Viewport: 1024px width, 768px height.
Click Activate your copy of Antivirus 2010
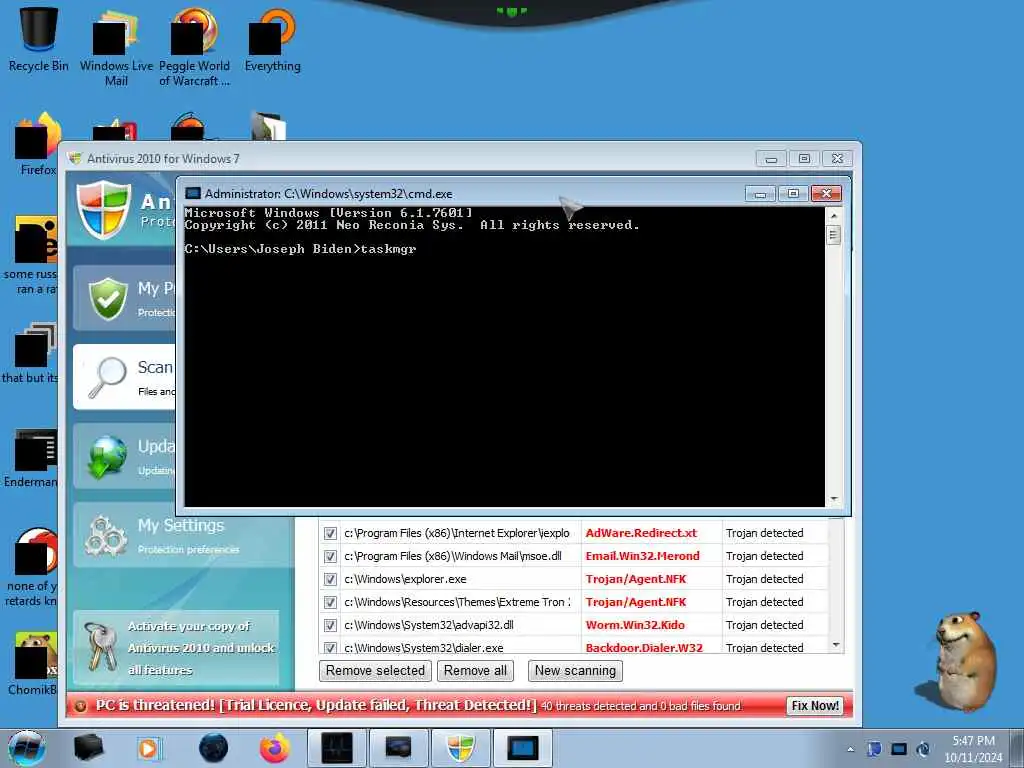176,647
